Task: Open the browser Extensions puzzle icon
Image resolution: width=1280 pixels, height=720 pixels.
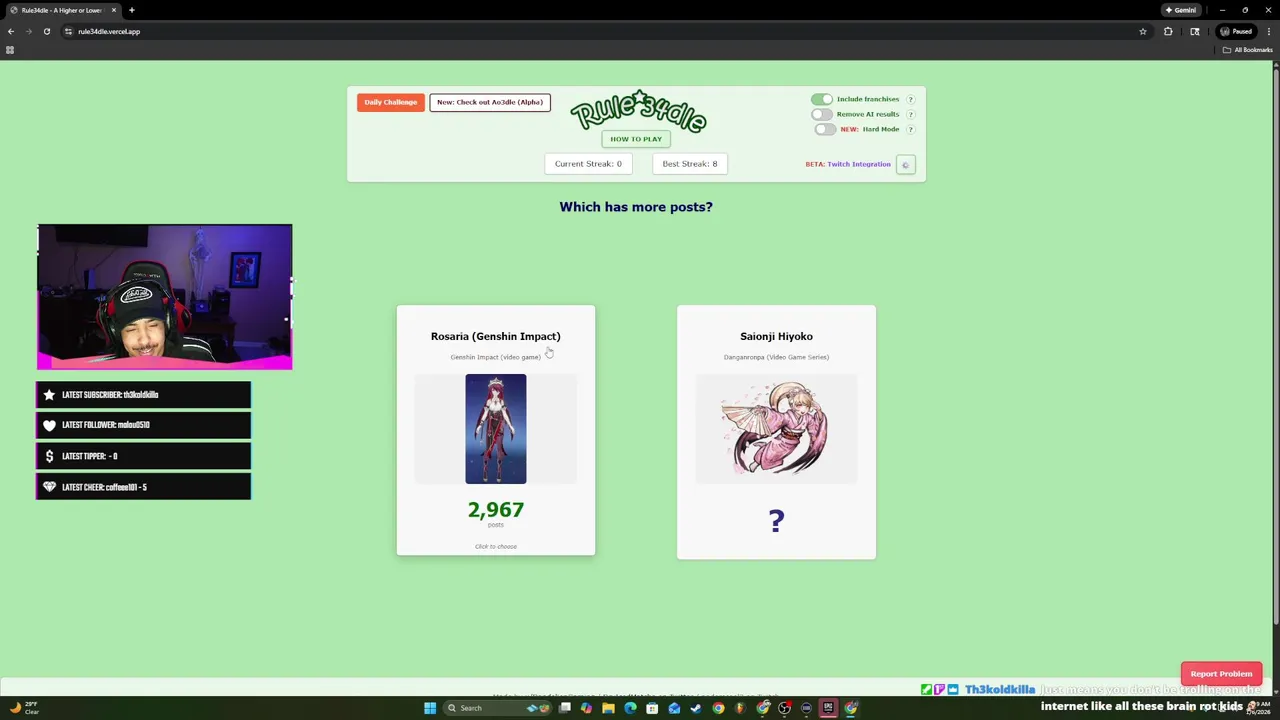Action: [x=1168, y=31]
